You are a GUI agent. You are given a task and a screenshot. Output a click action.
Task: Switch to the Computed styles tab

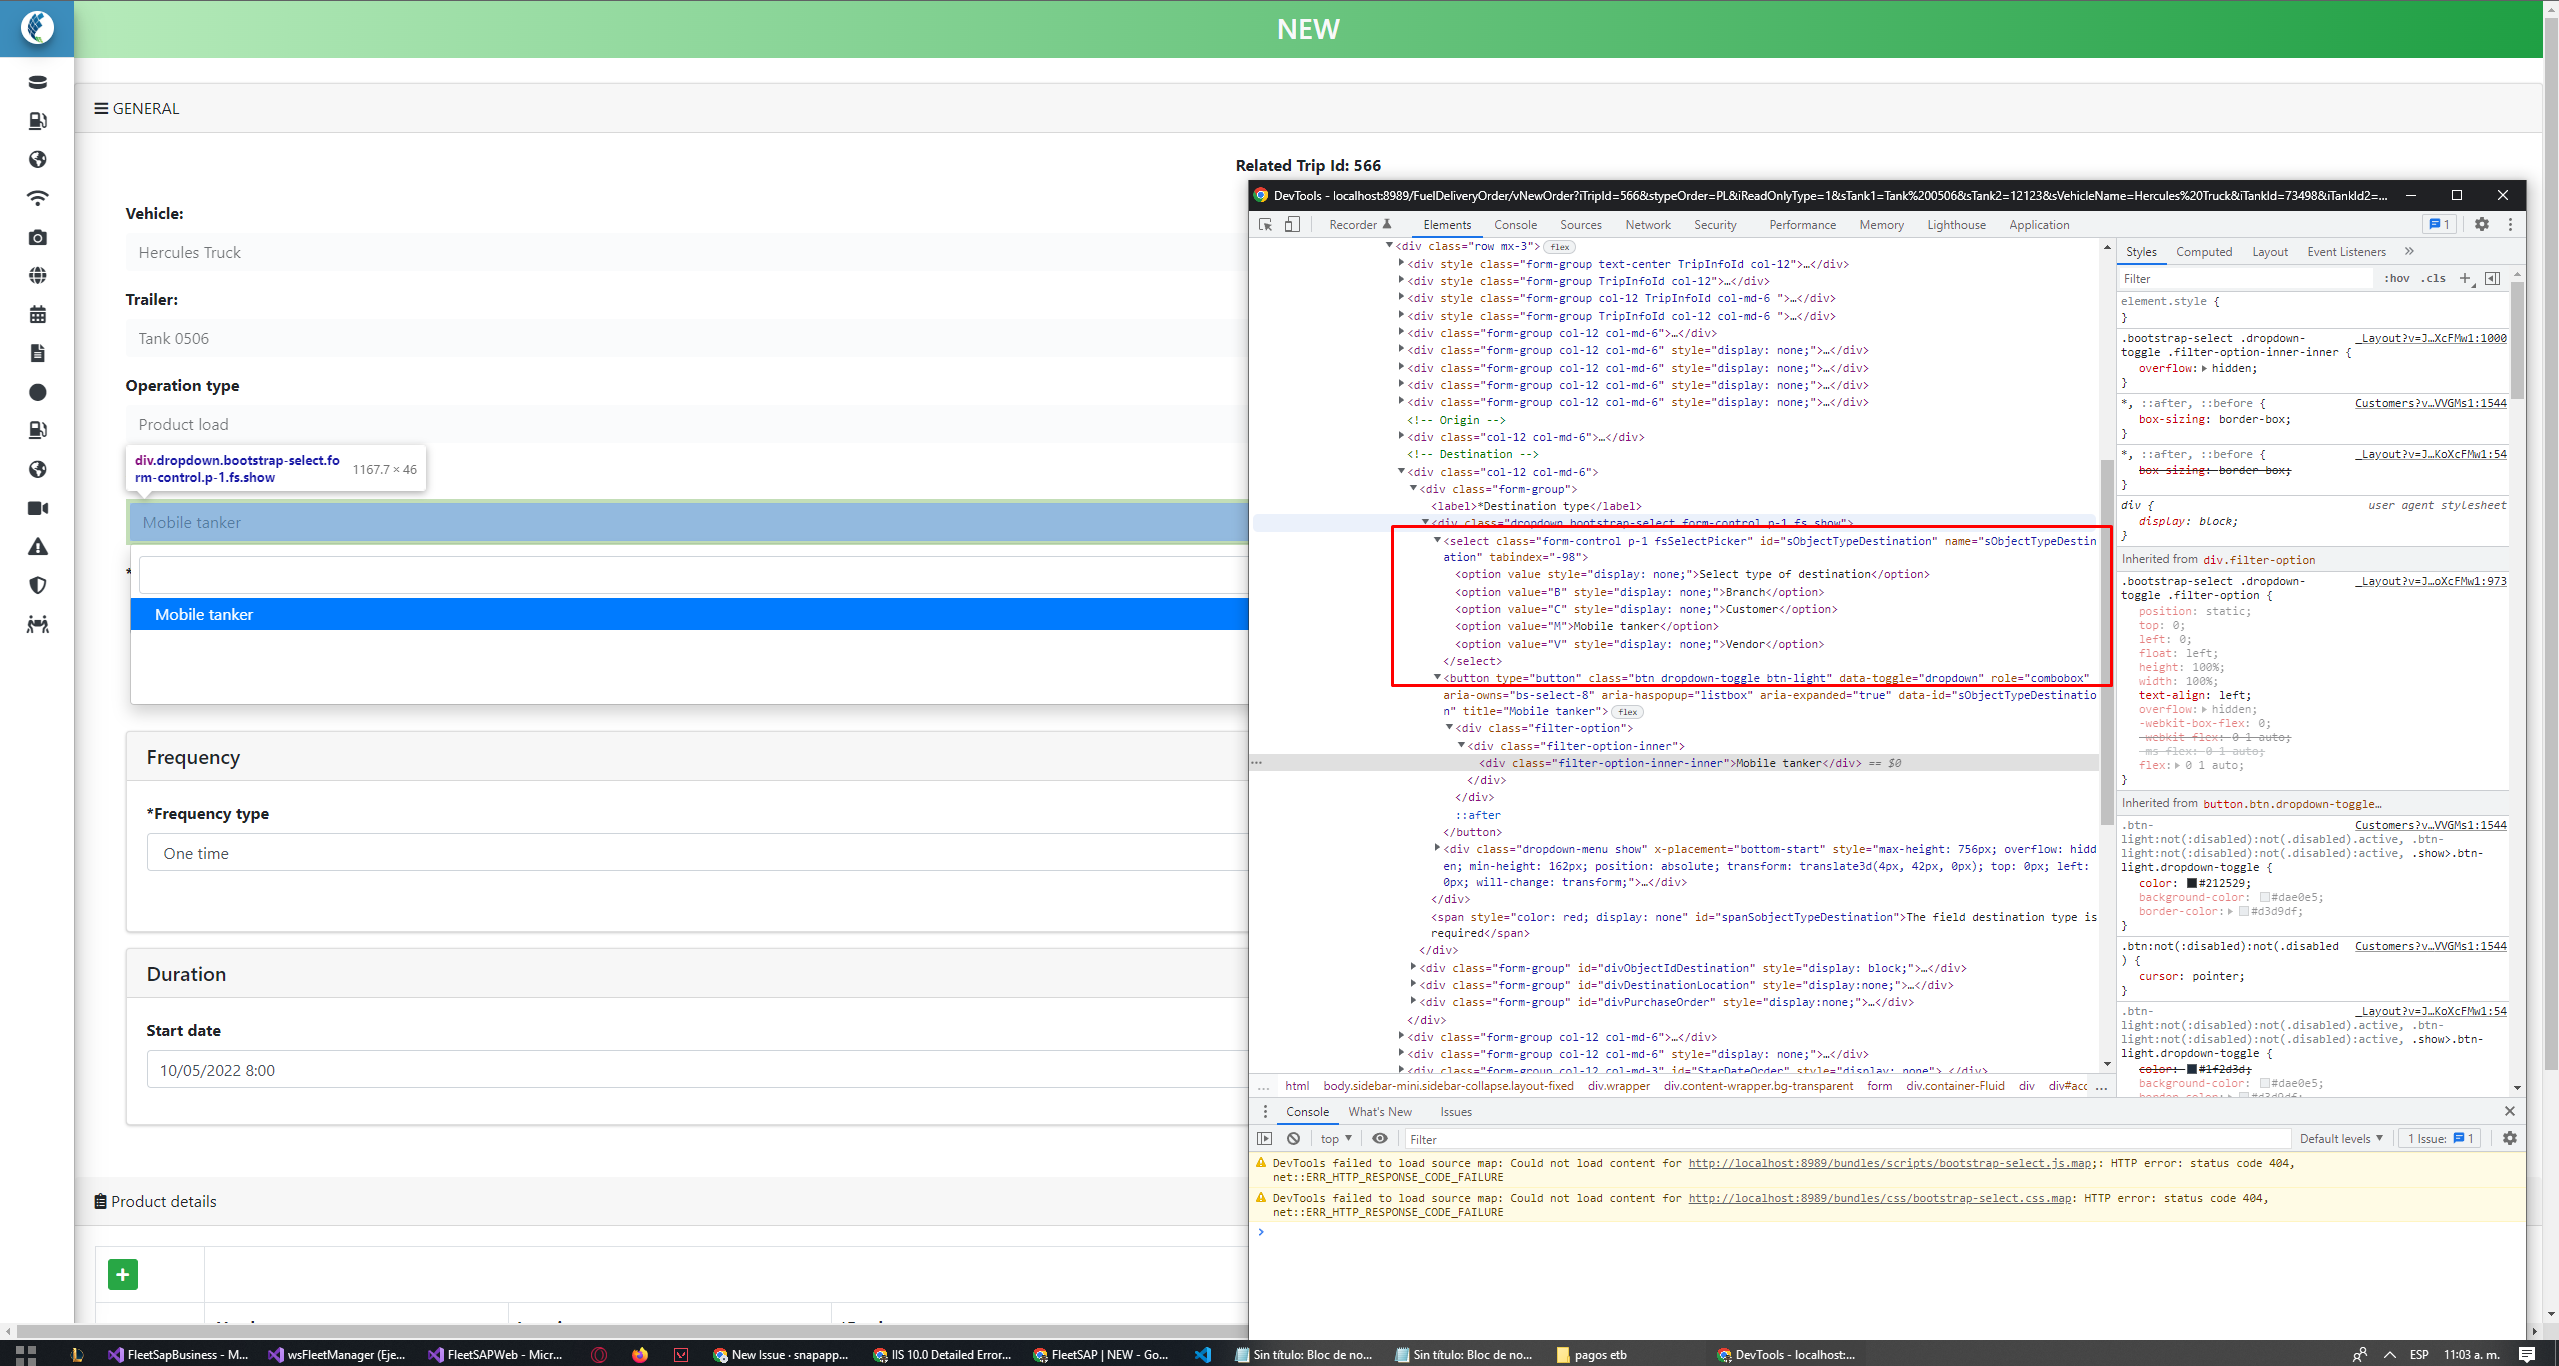[x=2203, y=251]
